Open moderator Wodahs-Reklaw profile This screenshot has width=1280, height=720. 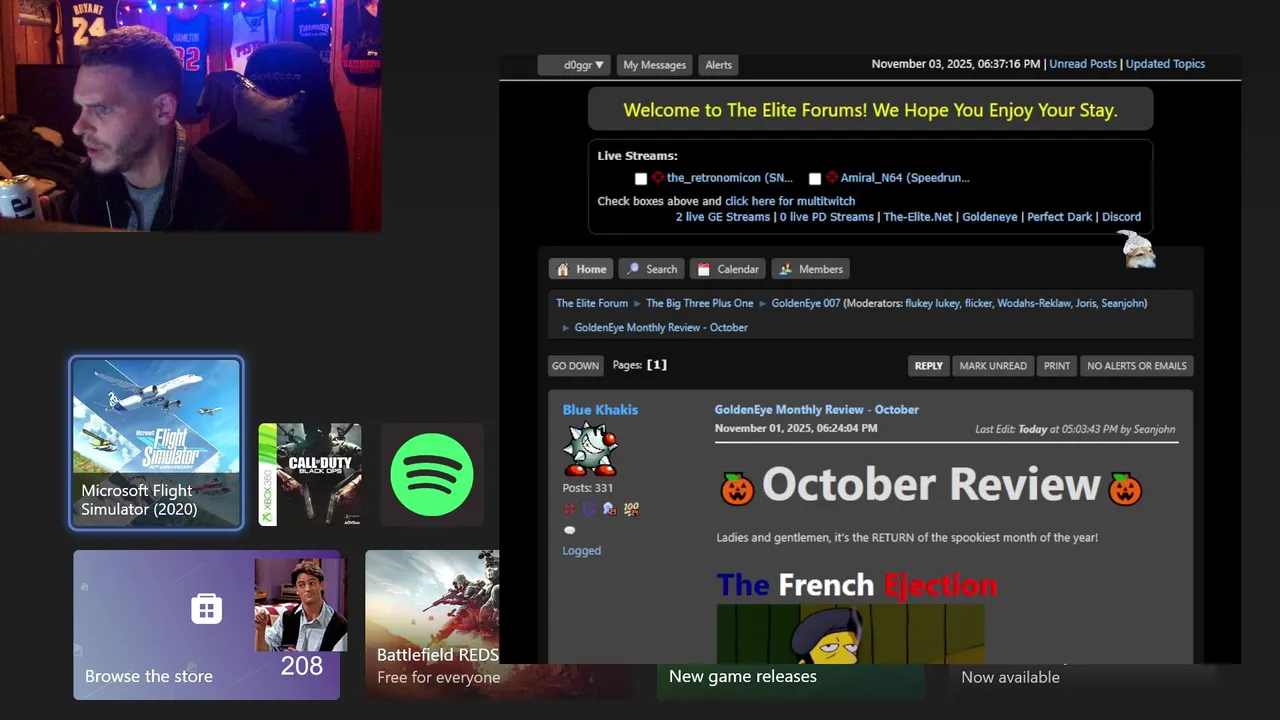pyautogui.click(x=1034, y=303)
